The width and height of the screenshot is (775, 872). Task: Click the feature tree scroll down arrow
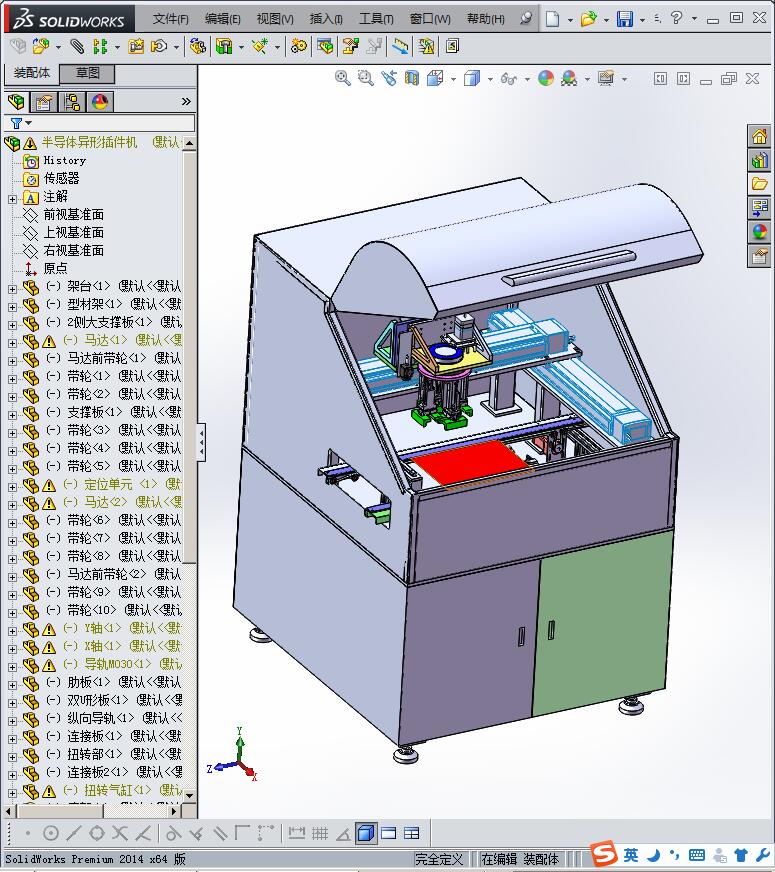point(190,795)
